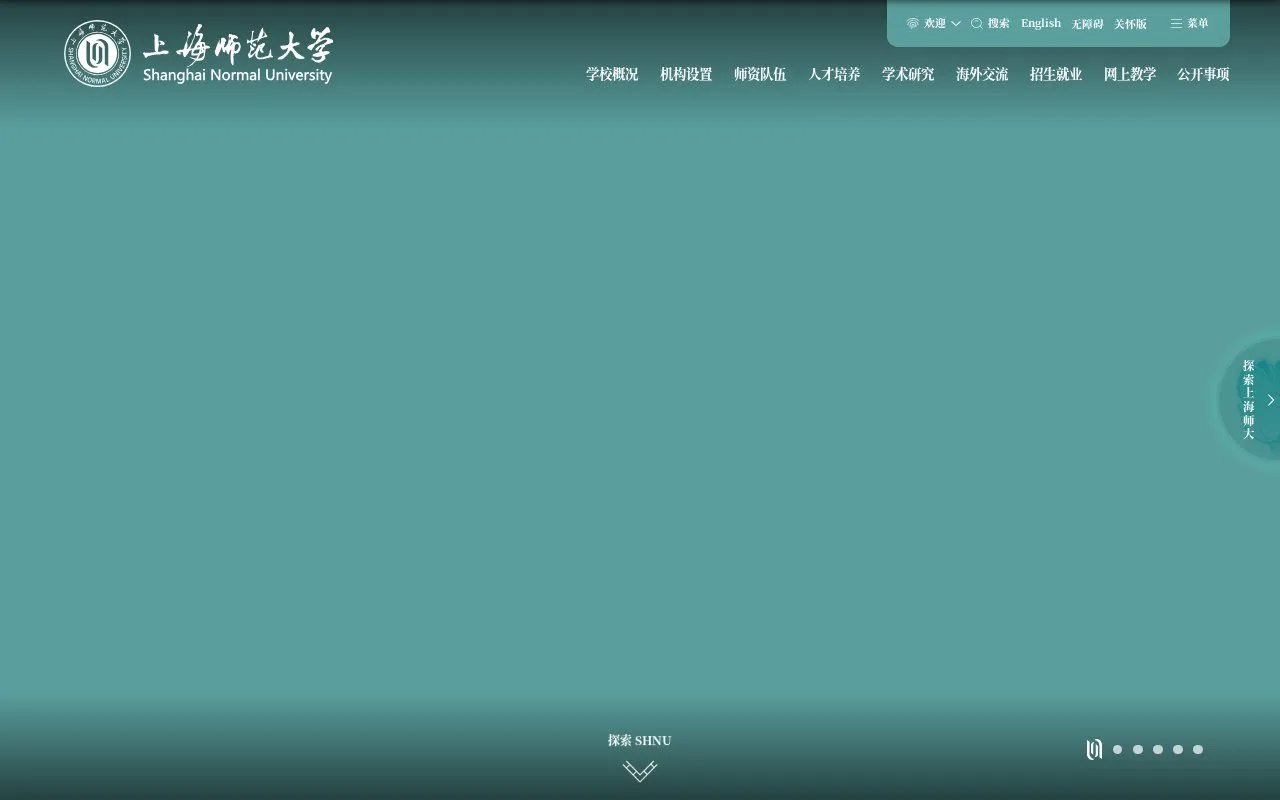The width and height of the screenshot is (1280, 800).
Task: Open the 师资队伍 menu
Action: pos(760,74)
